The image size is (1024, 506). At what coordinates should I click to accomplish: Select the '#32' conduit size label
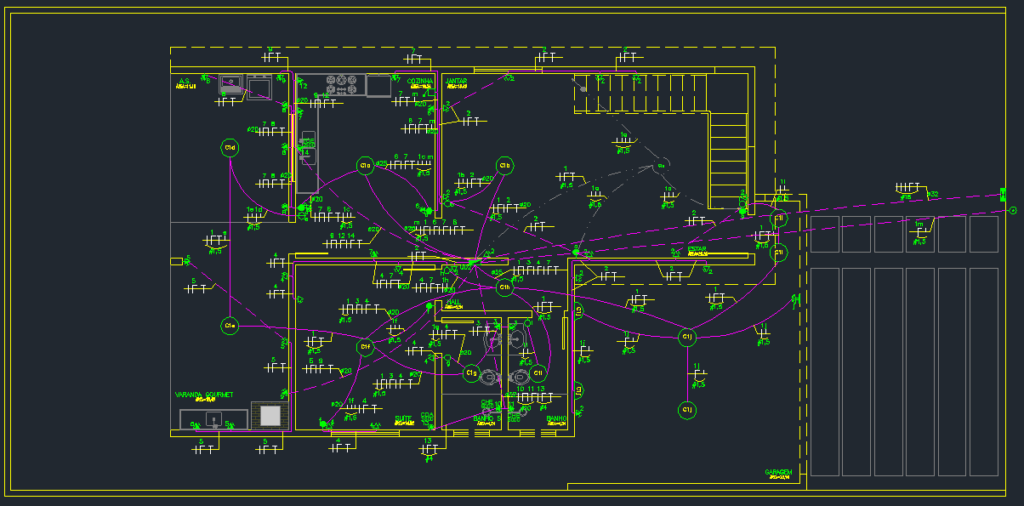pyautogui.click(x=933, y=194)
